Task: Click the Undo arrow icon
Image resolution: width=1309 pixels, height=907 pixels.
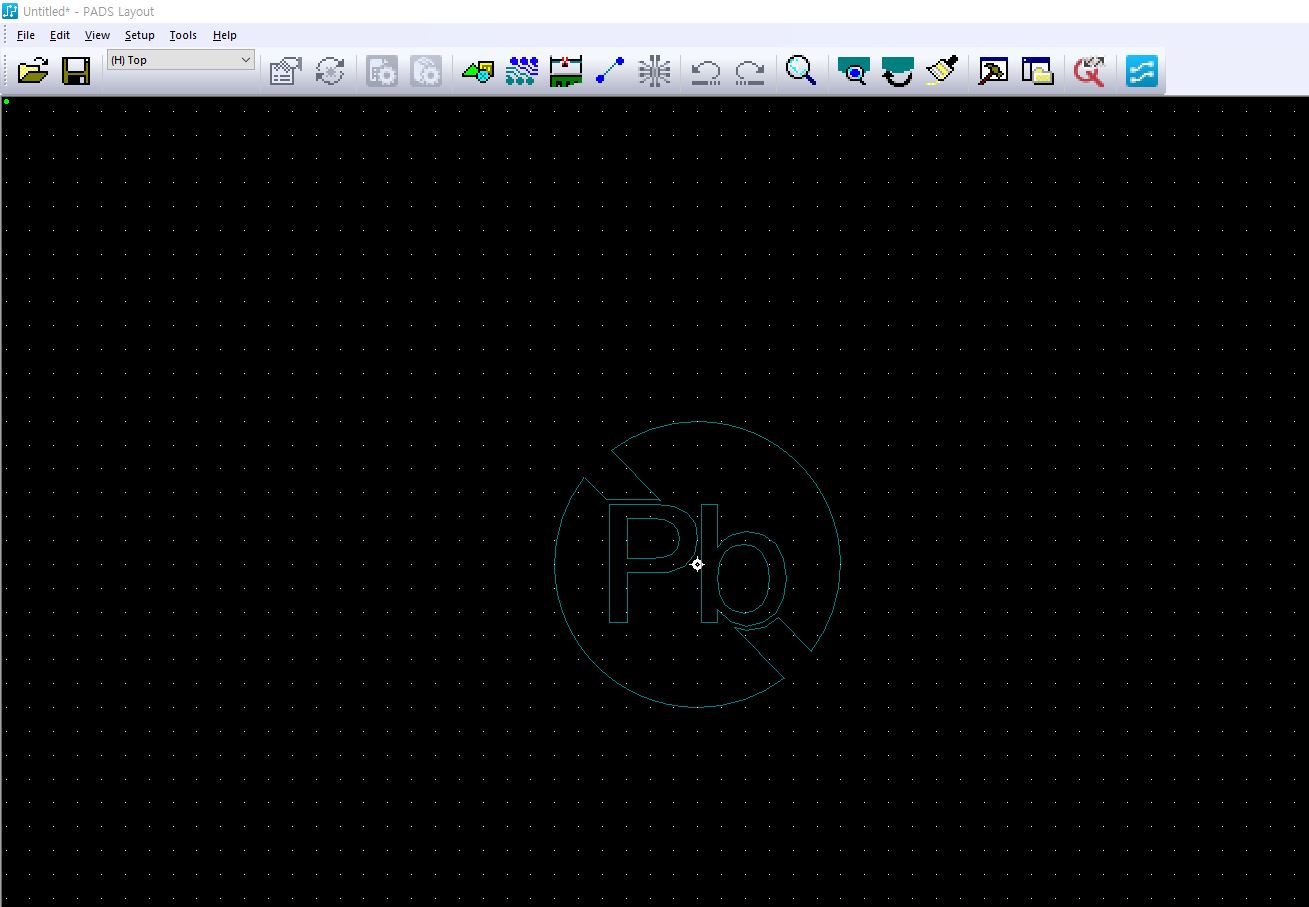Action: (706, 71)
